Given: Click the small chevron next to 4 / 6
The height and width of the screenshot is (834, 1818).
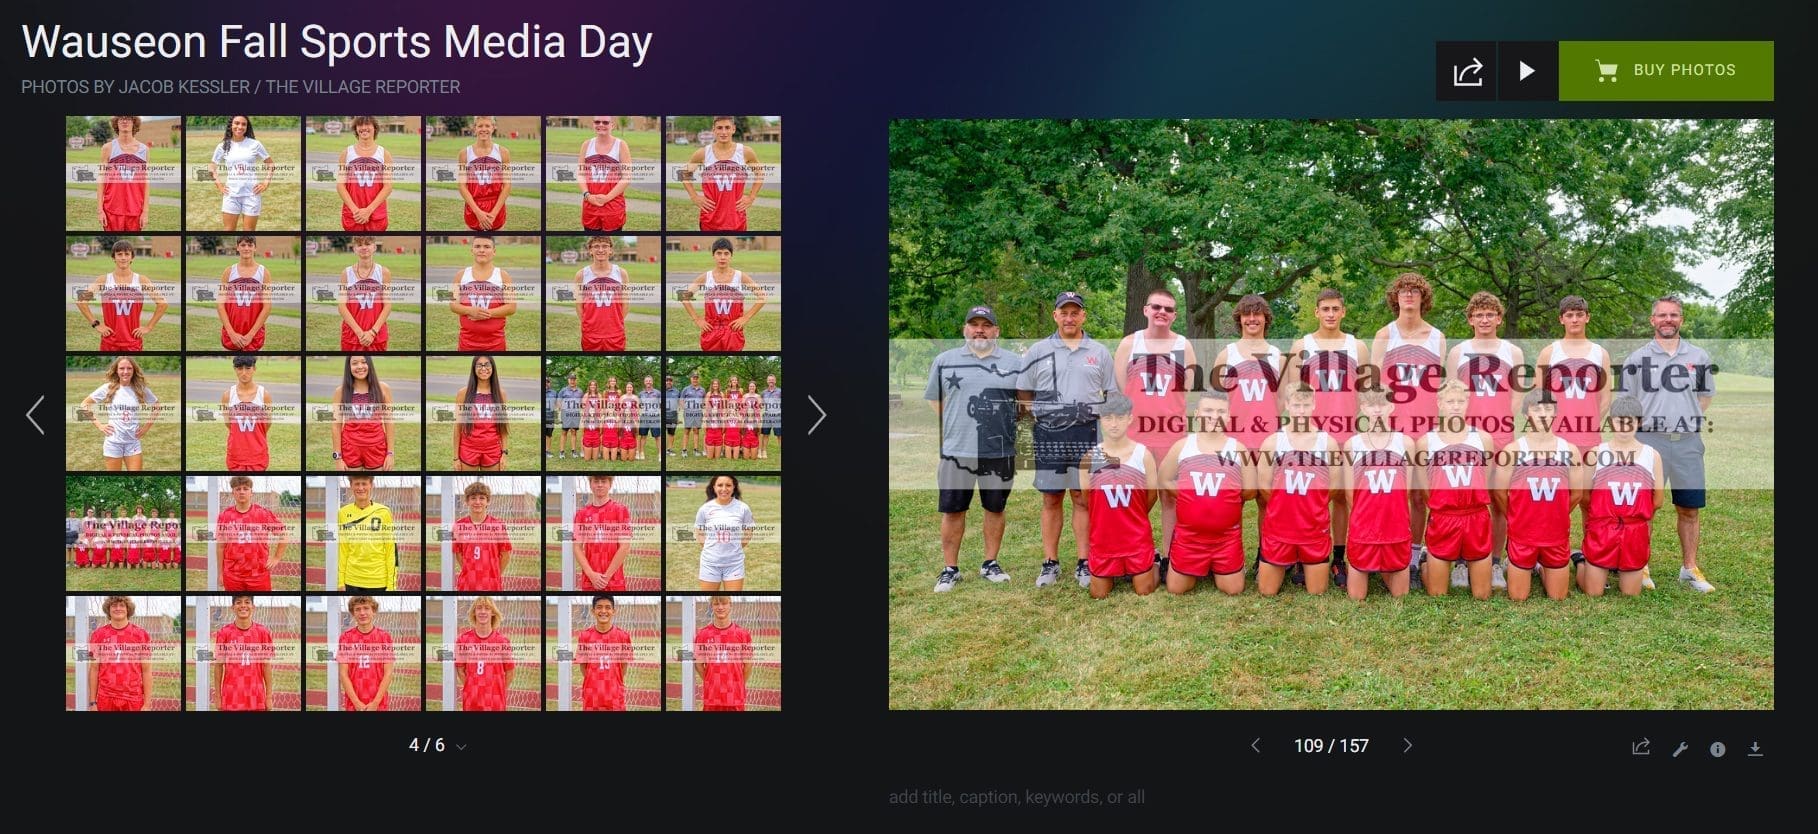Looking at the screenshot, I should click(461, 747).
